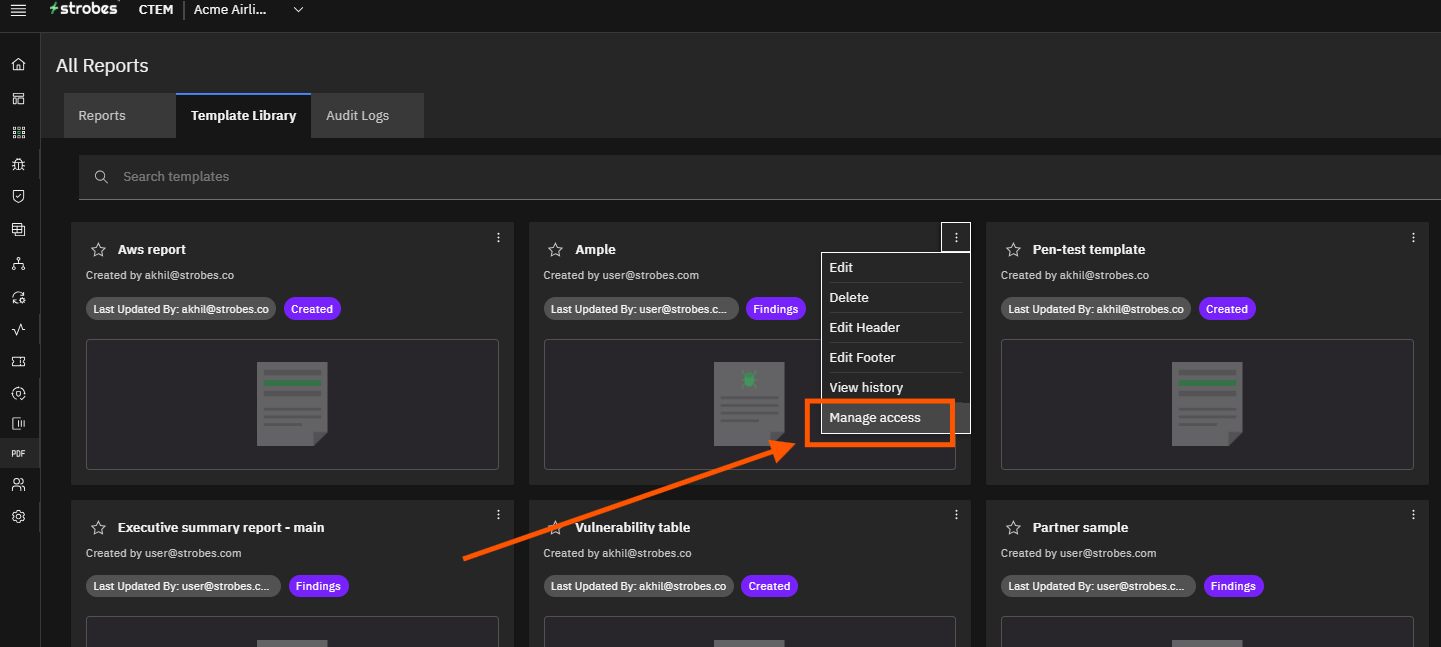Click the All Reports heading

click(102, 66)
